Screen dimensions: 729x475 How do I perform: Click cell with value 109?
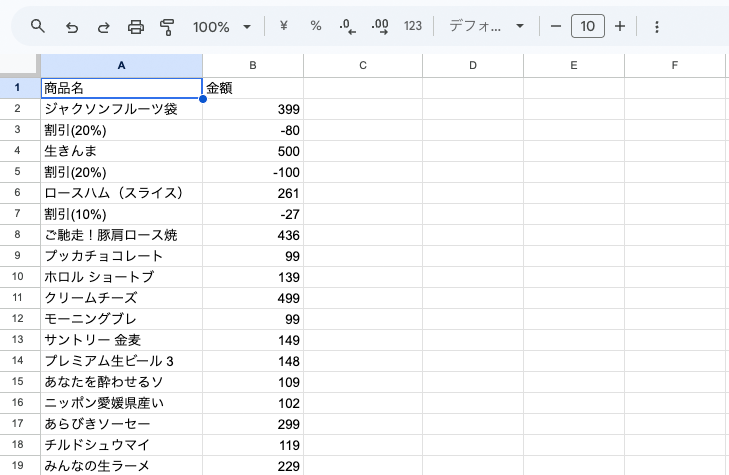[x=253, y=382]
